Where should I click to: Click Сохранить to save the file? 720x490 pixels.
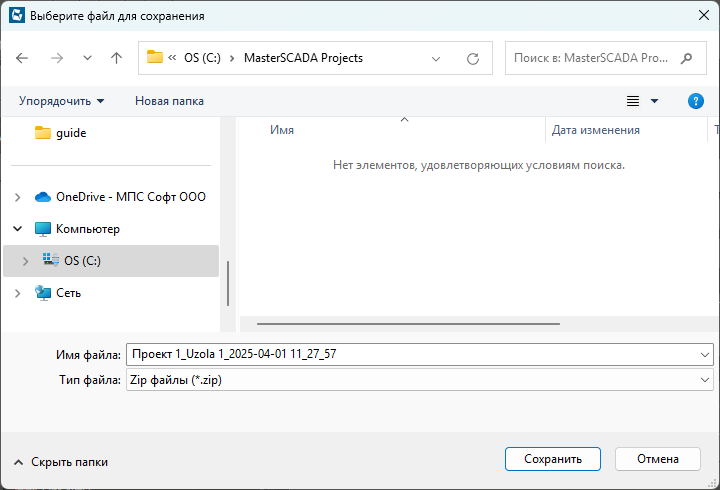point(552,459)
